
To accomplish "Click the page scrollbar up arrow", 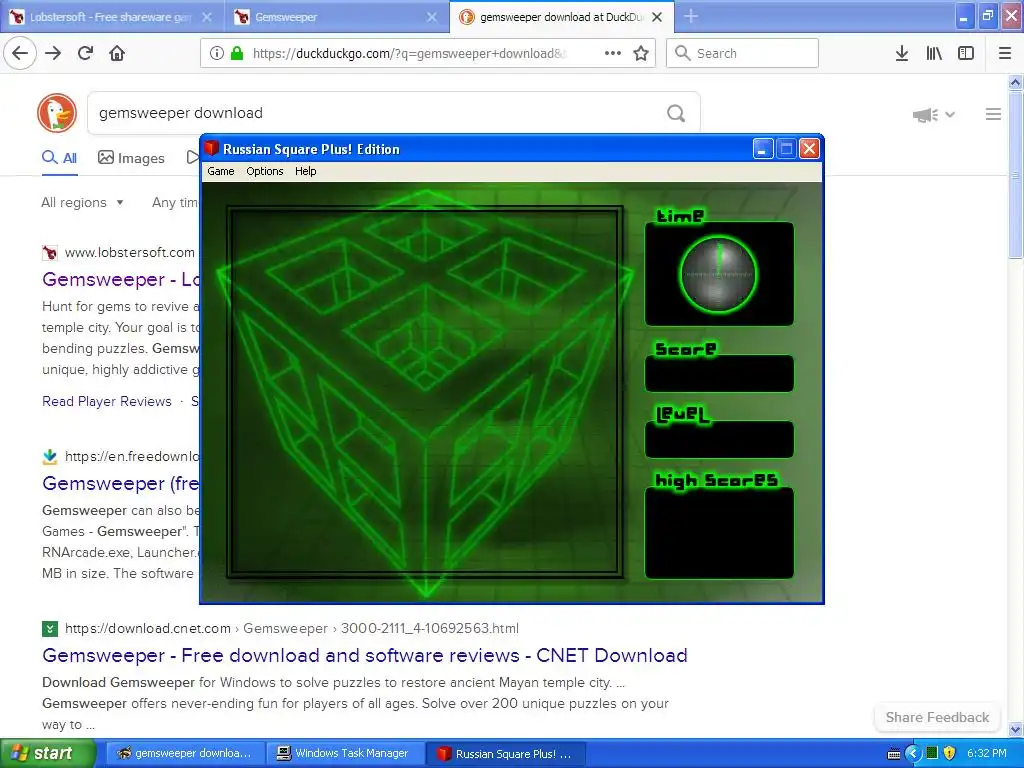I will pos(1015,82).
